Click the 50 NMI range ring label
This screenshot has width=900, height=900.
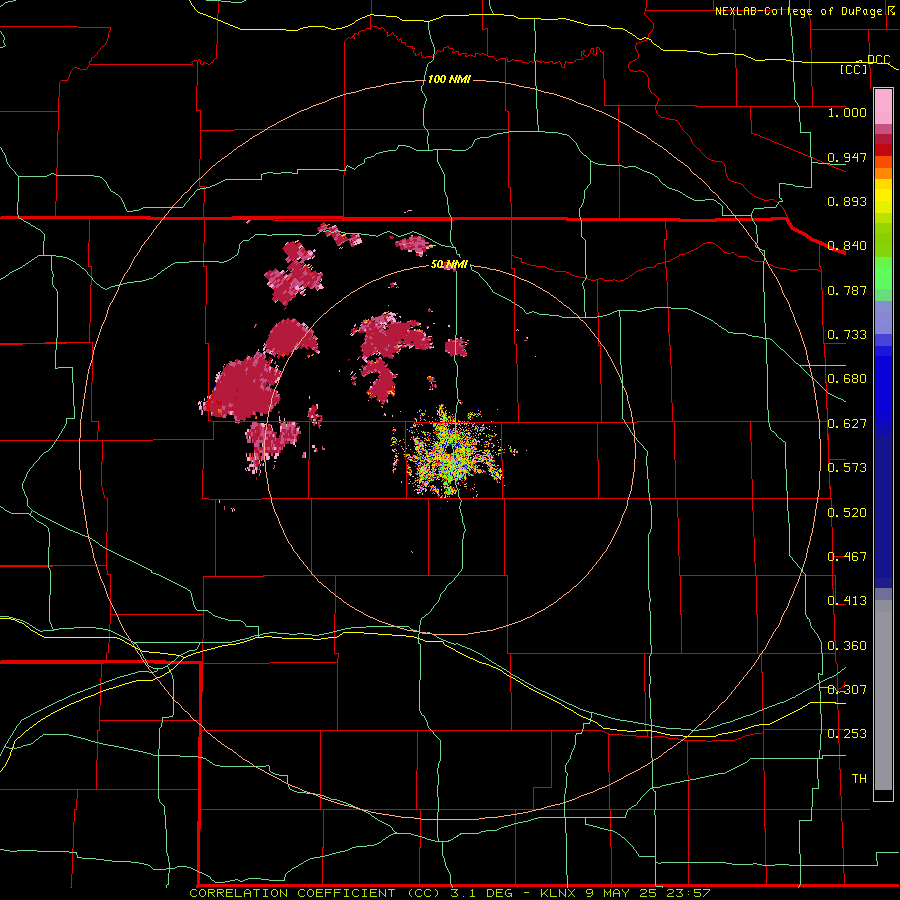449,265
